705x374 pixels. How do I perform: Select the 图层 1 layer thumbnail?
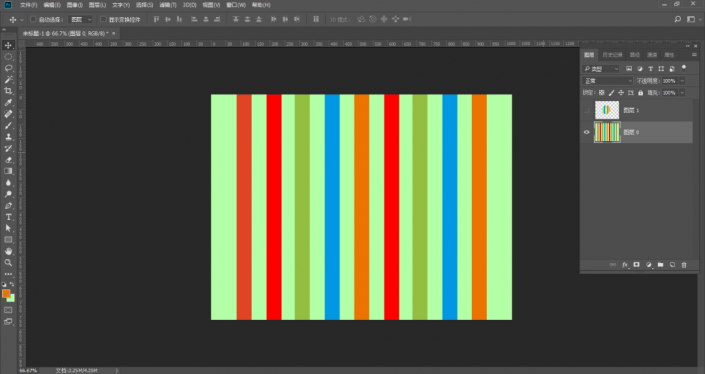point(607,110)
